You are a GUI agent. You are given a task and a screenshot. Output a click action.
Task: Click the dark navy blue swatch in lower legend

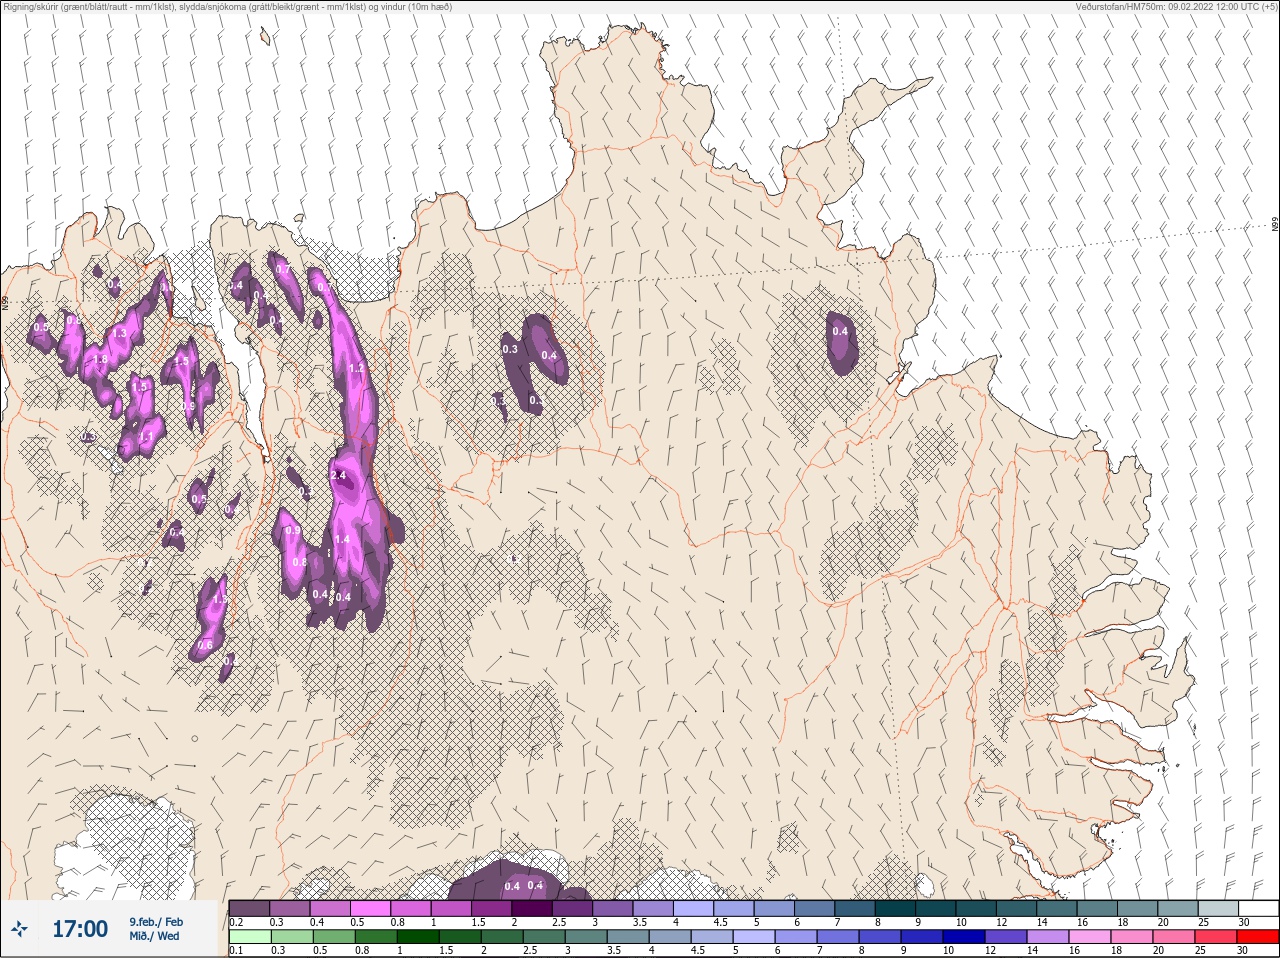click(x=962, y=937)
